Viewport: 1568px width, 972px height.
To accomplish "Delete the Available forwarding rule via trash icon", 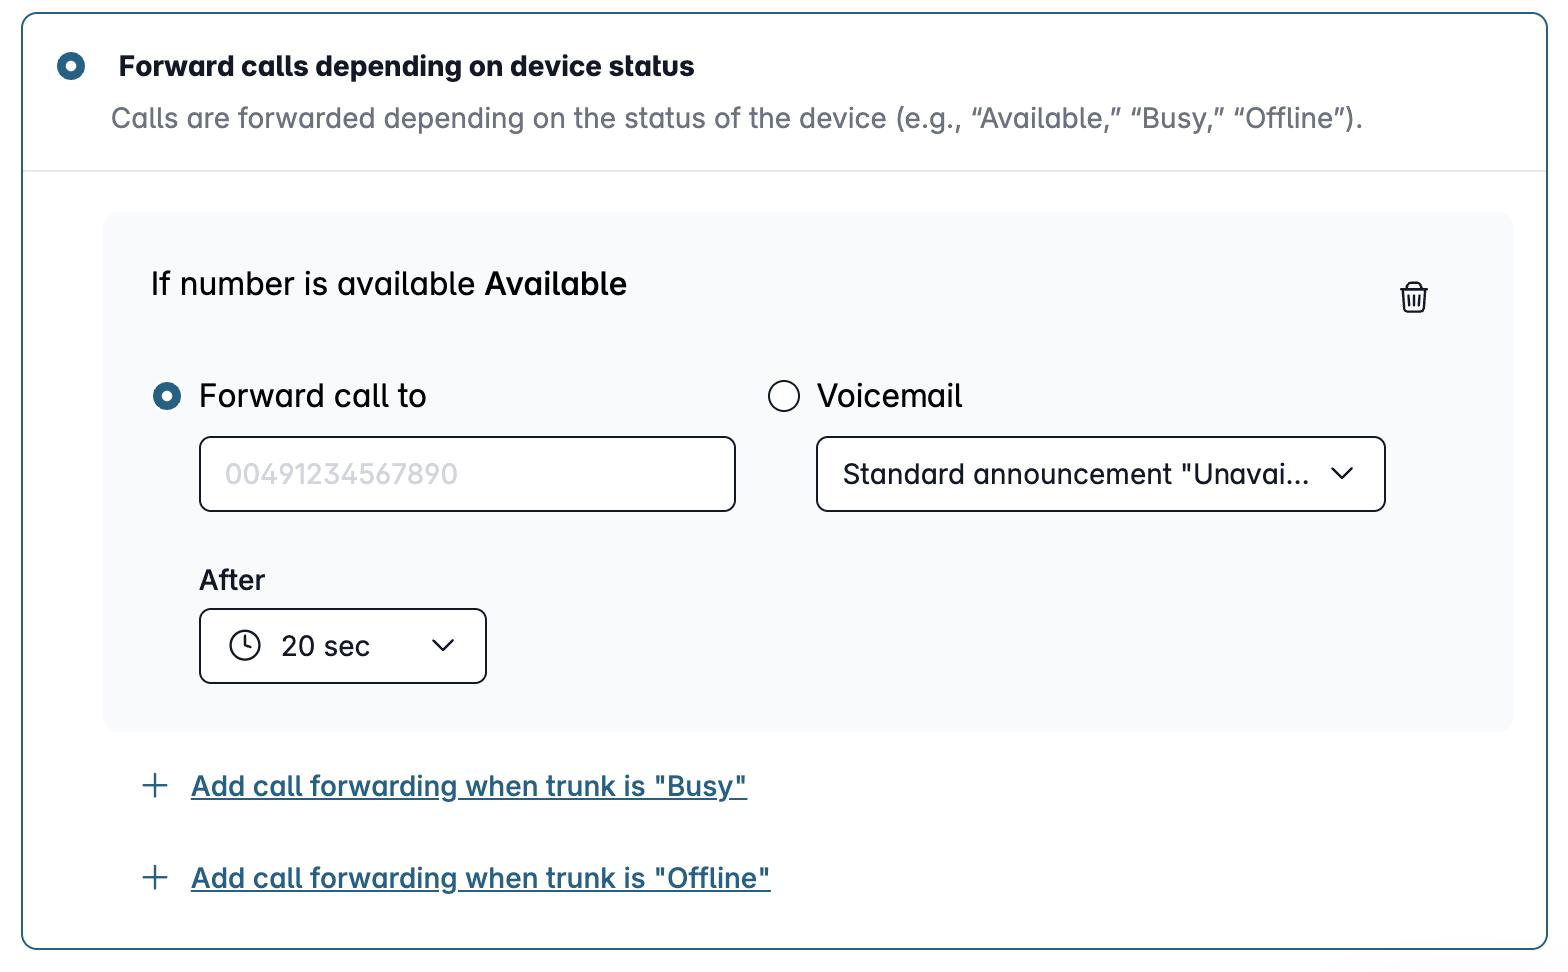I will [1413, 297].
